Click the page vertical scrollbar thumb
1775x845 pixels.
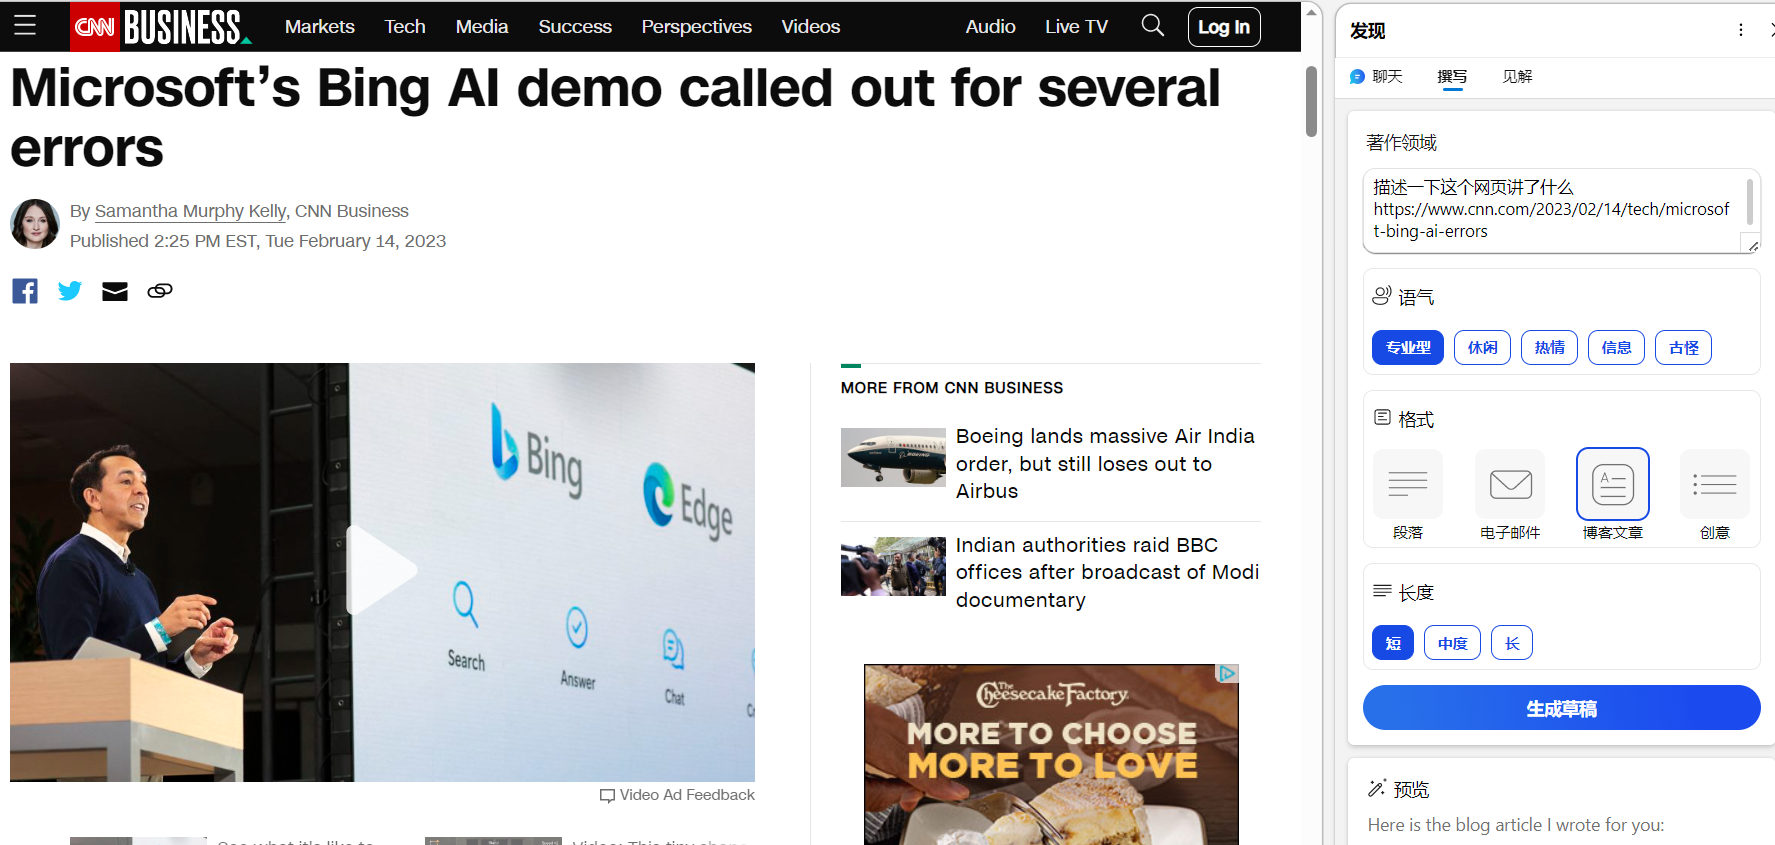pyautogui.click(x=1311, y=102)
